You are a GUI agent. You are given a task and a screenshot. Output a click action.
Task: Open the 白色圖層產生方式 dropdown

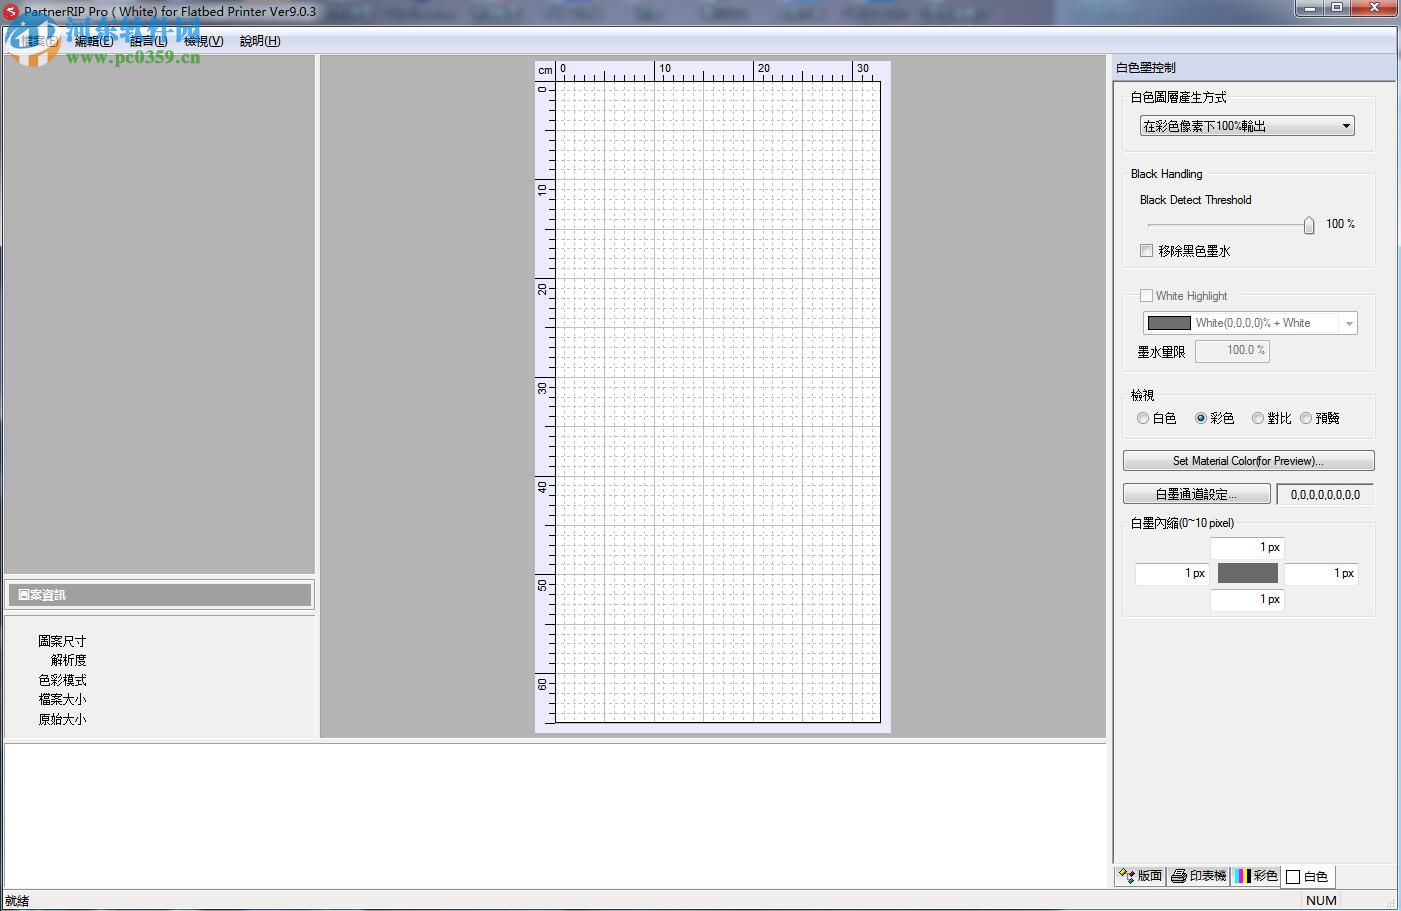pos(1247,126)
